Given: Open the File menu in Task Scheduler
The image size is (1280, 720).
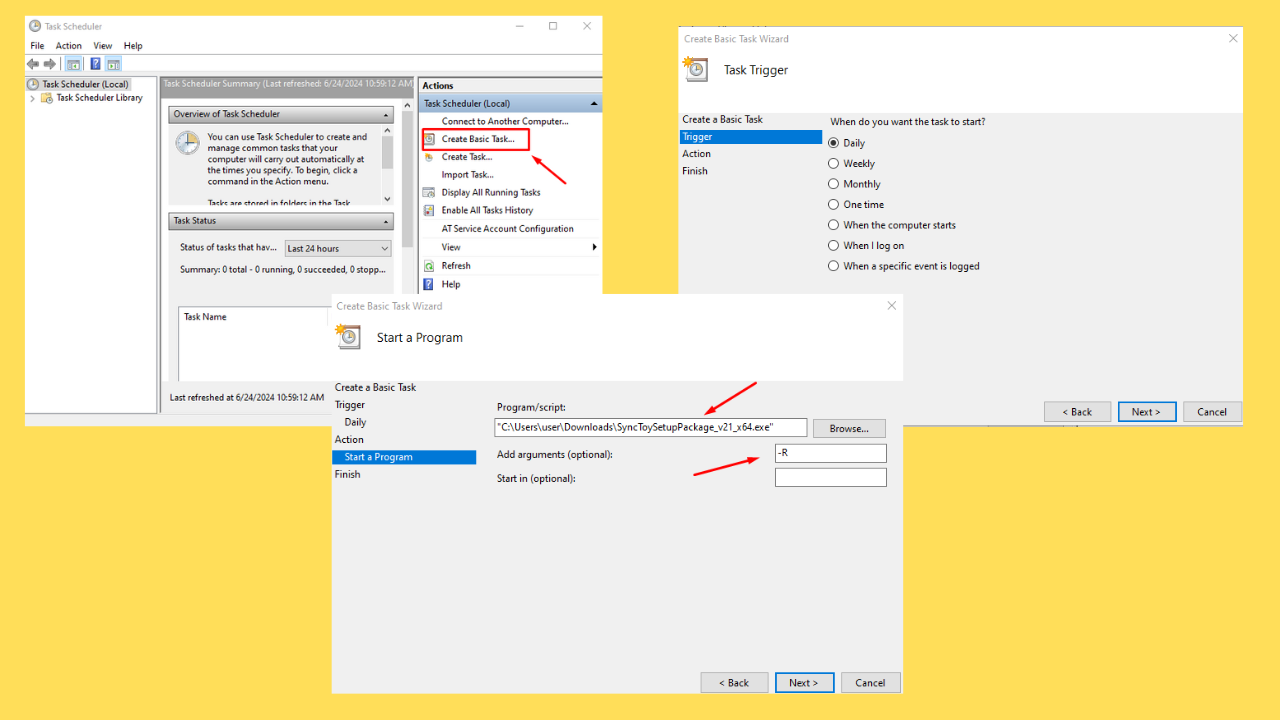Looking at the screenshot, I should [37, 46].
